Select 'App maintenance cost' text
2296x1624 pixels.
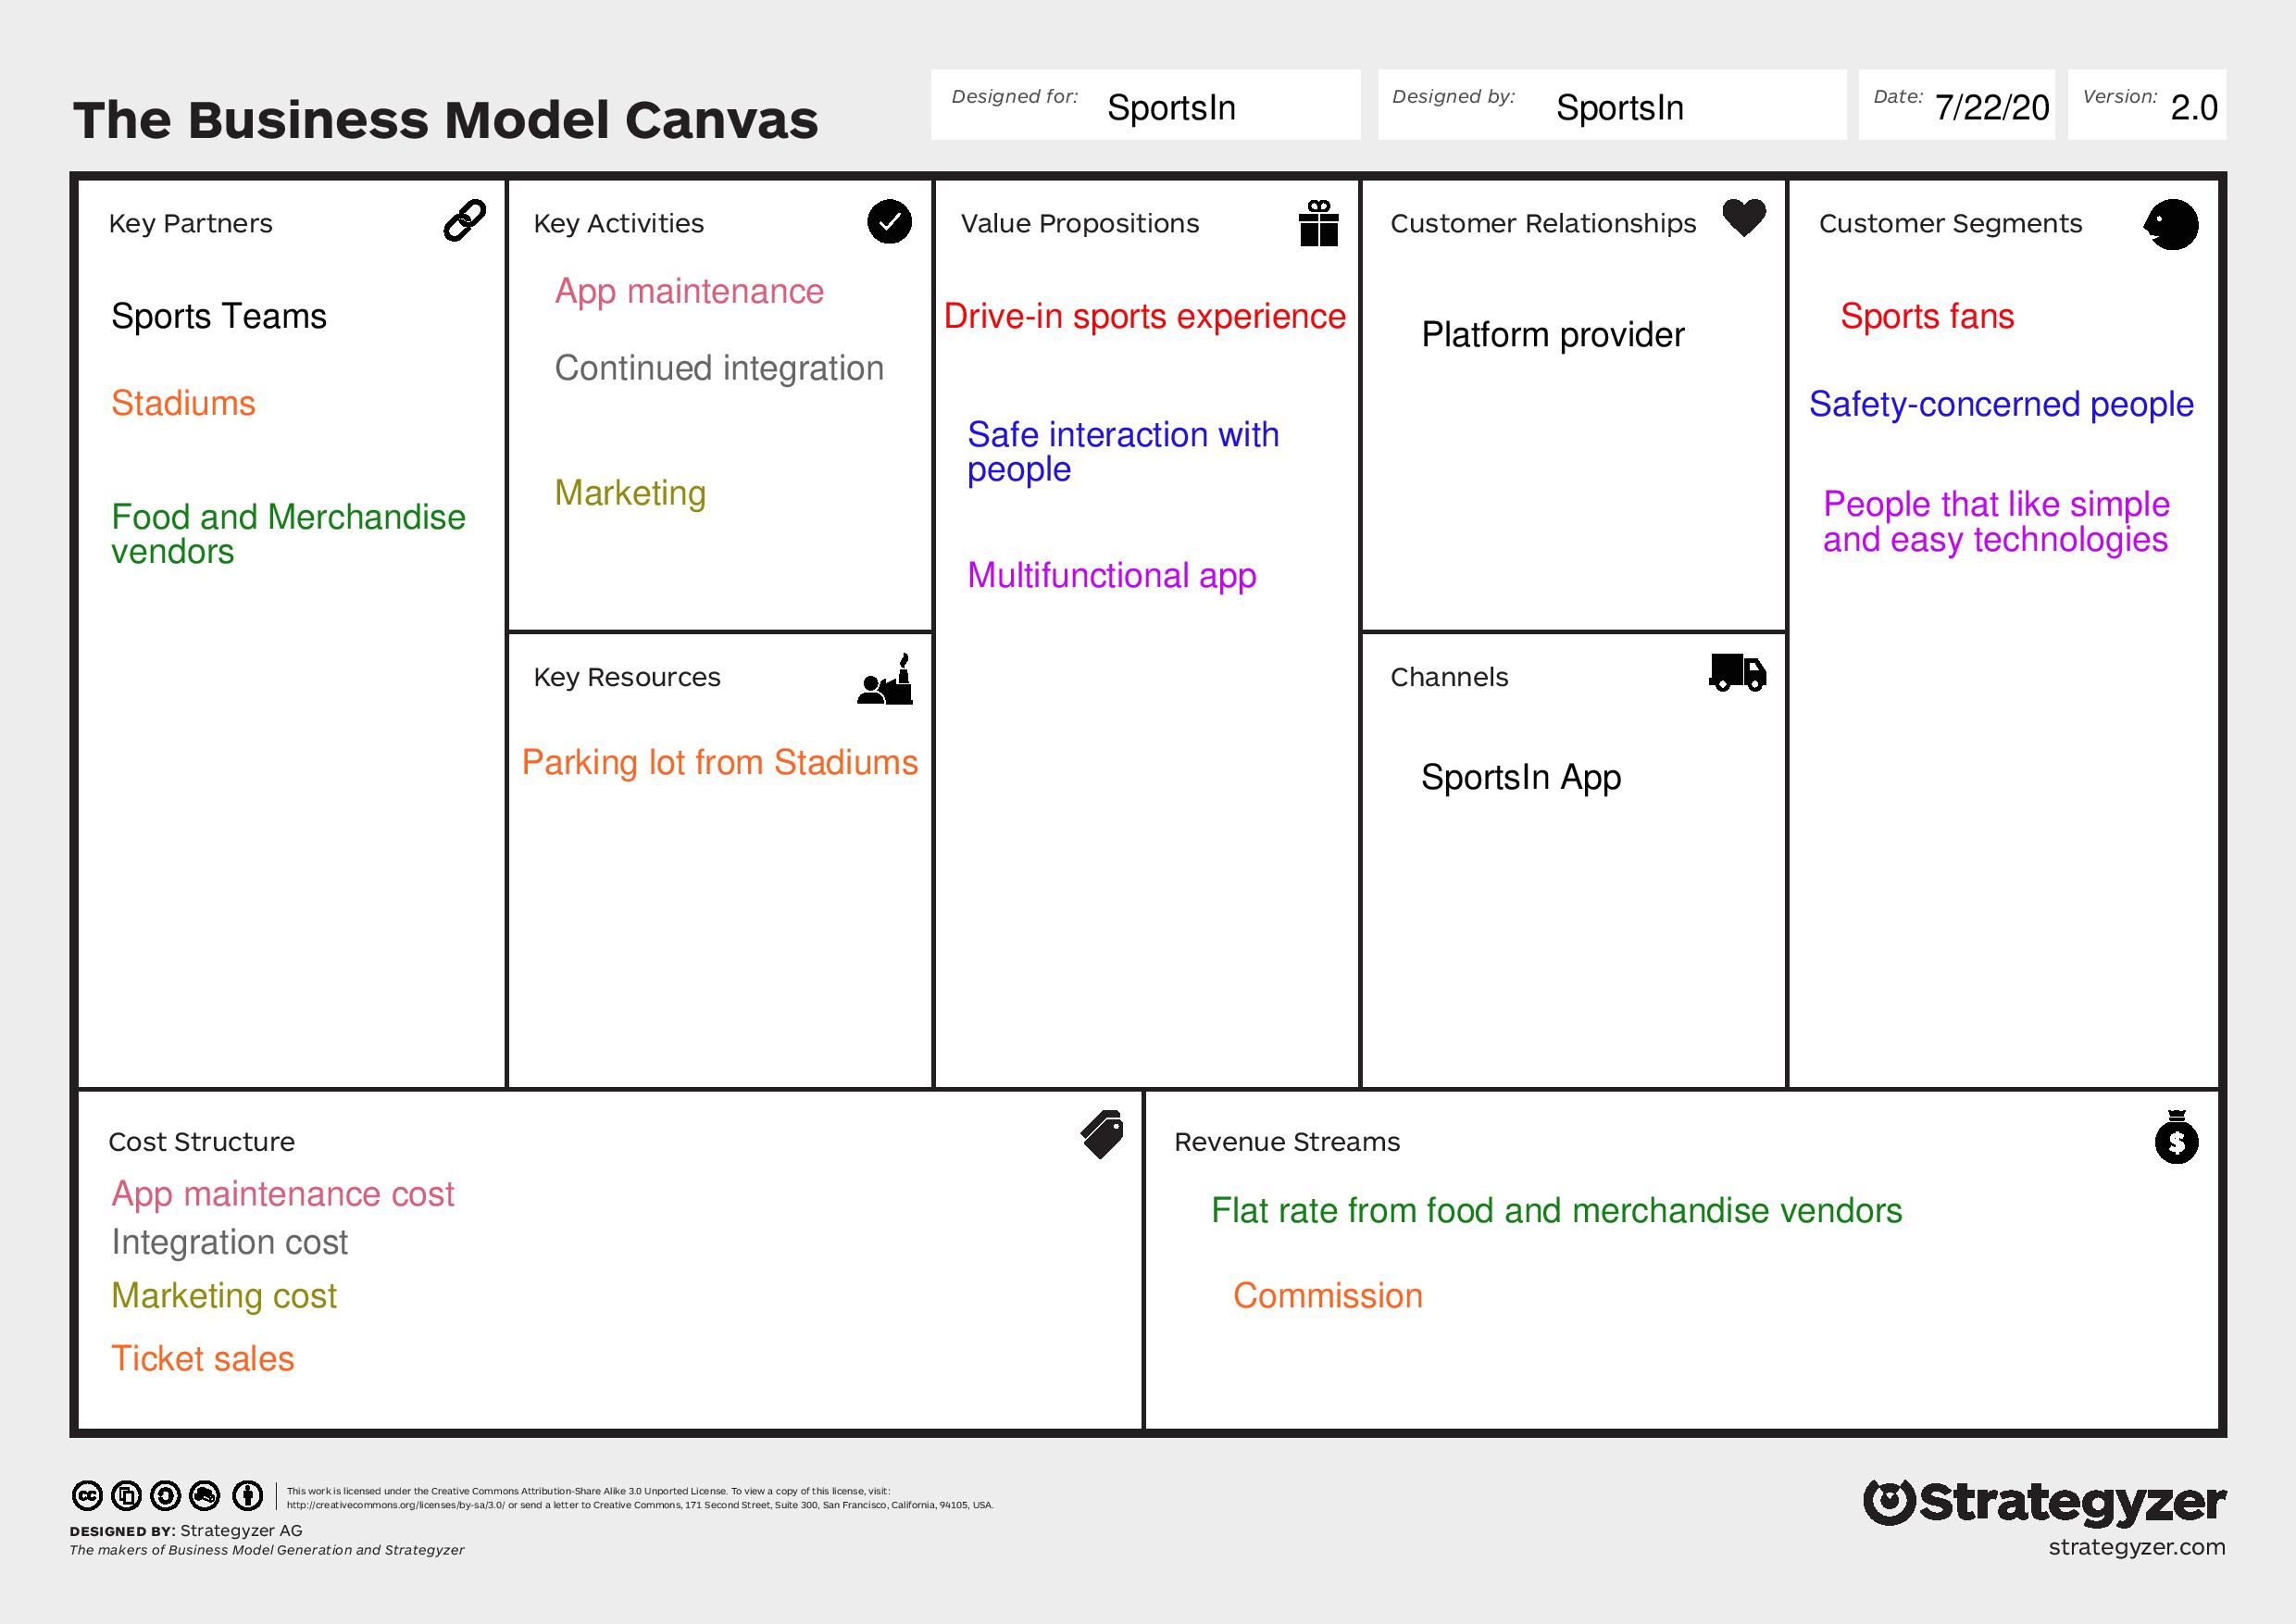pyautogui.click(x=283, y=1195)
